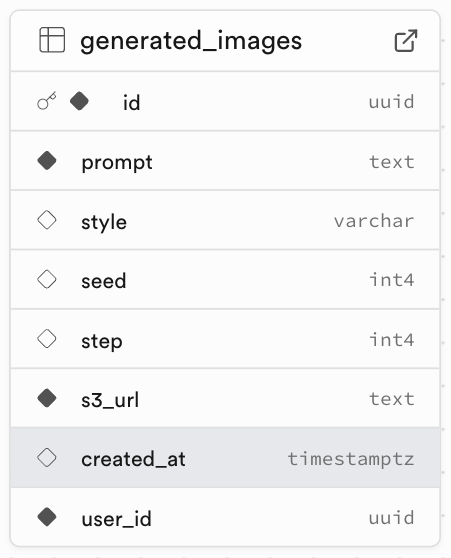This screenshot has height=558, width=451.
Task: Select the user_id column name
Action: [x=116, y=519]
